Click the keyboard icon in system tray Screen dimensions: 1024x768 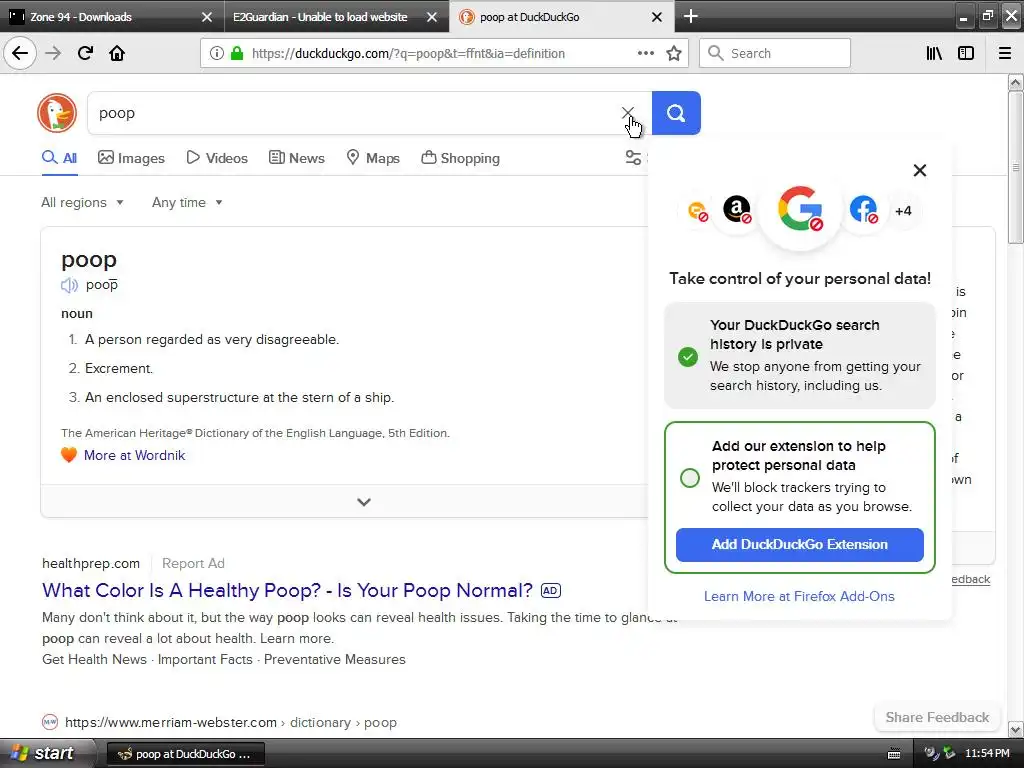pyautogui.click(x=894, y=754)
